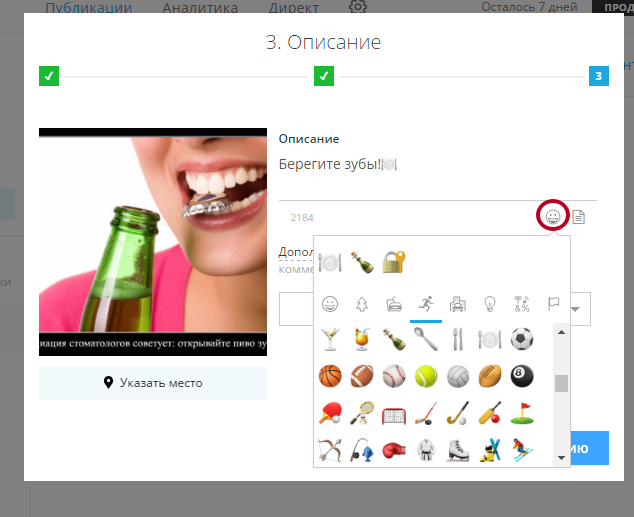Insert field hockey stick emoji

[x=458, y=413]
